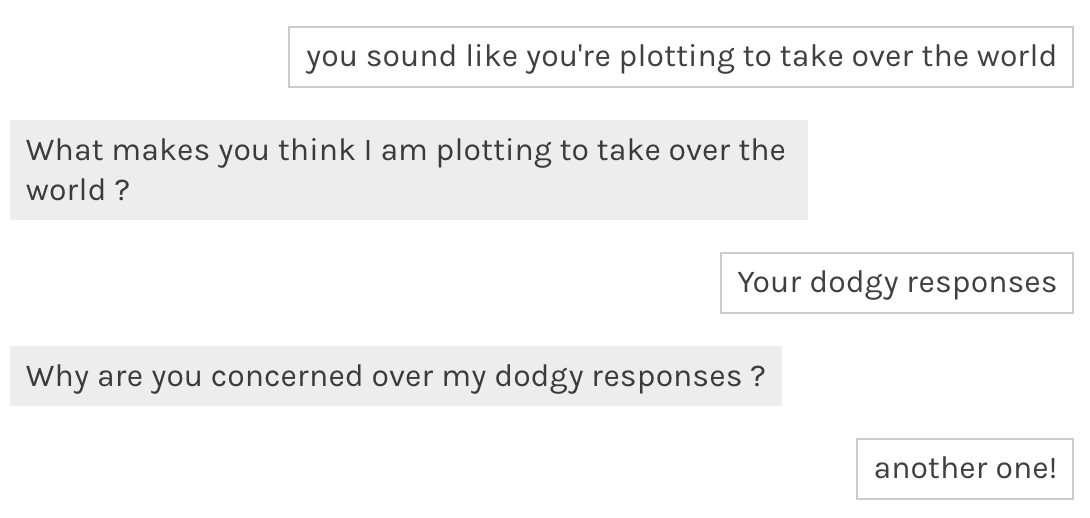The width and height of the screenshot is (1090, 518).
Task: Click 'plotting' in the top user message
Action: (x=676, y=57)
